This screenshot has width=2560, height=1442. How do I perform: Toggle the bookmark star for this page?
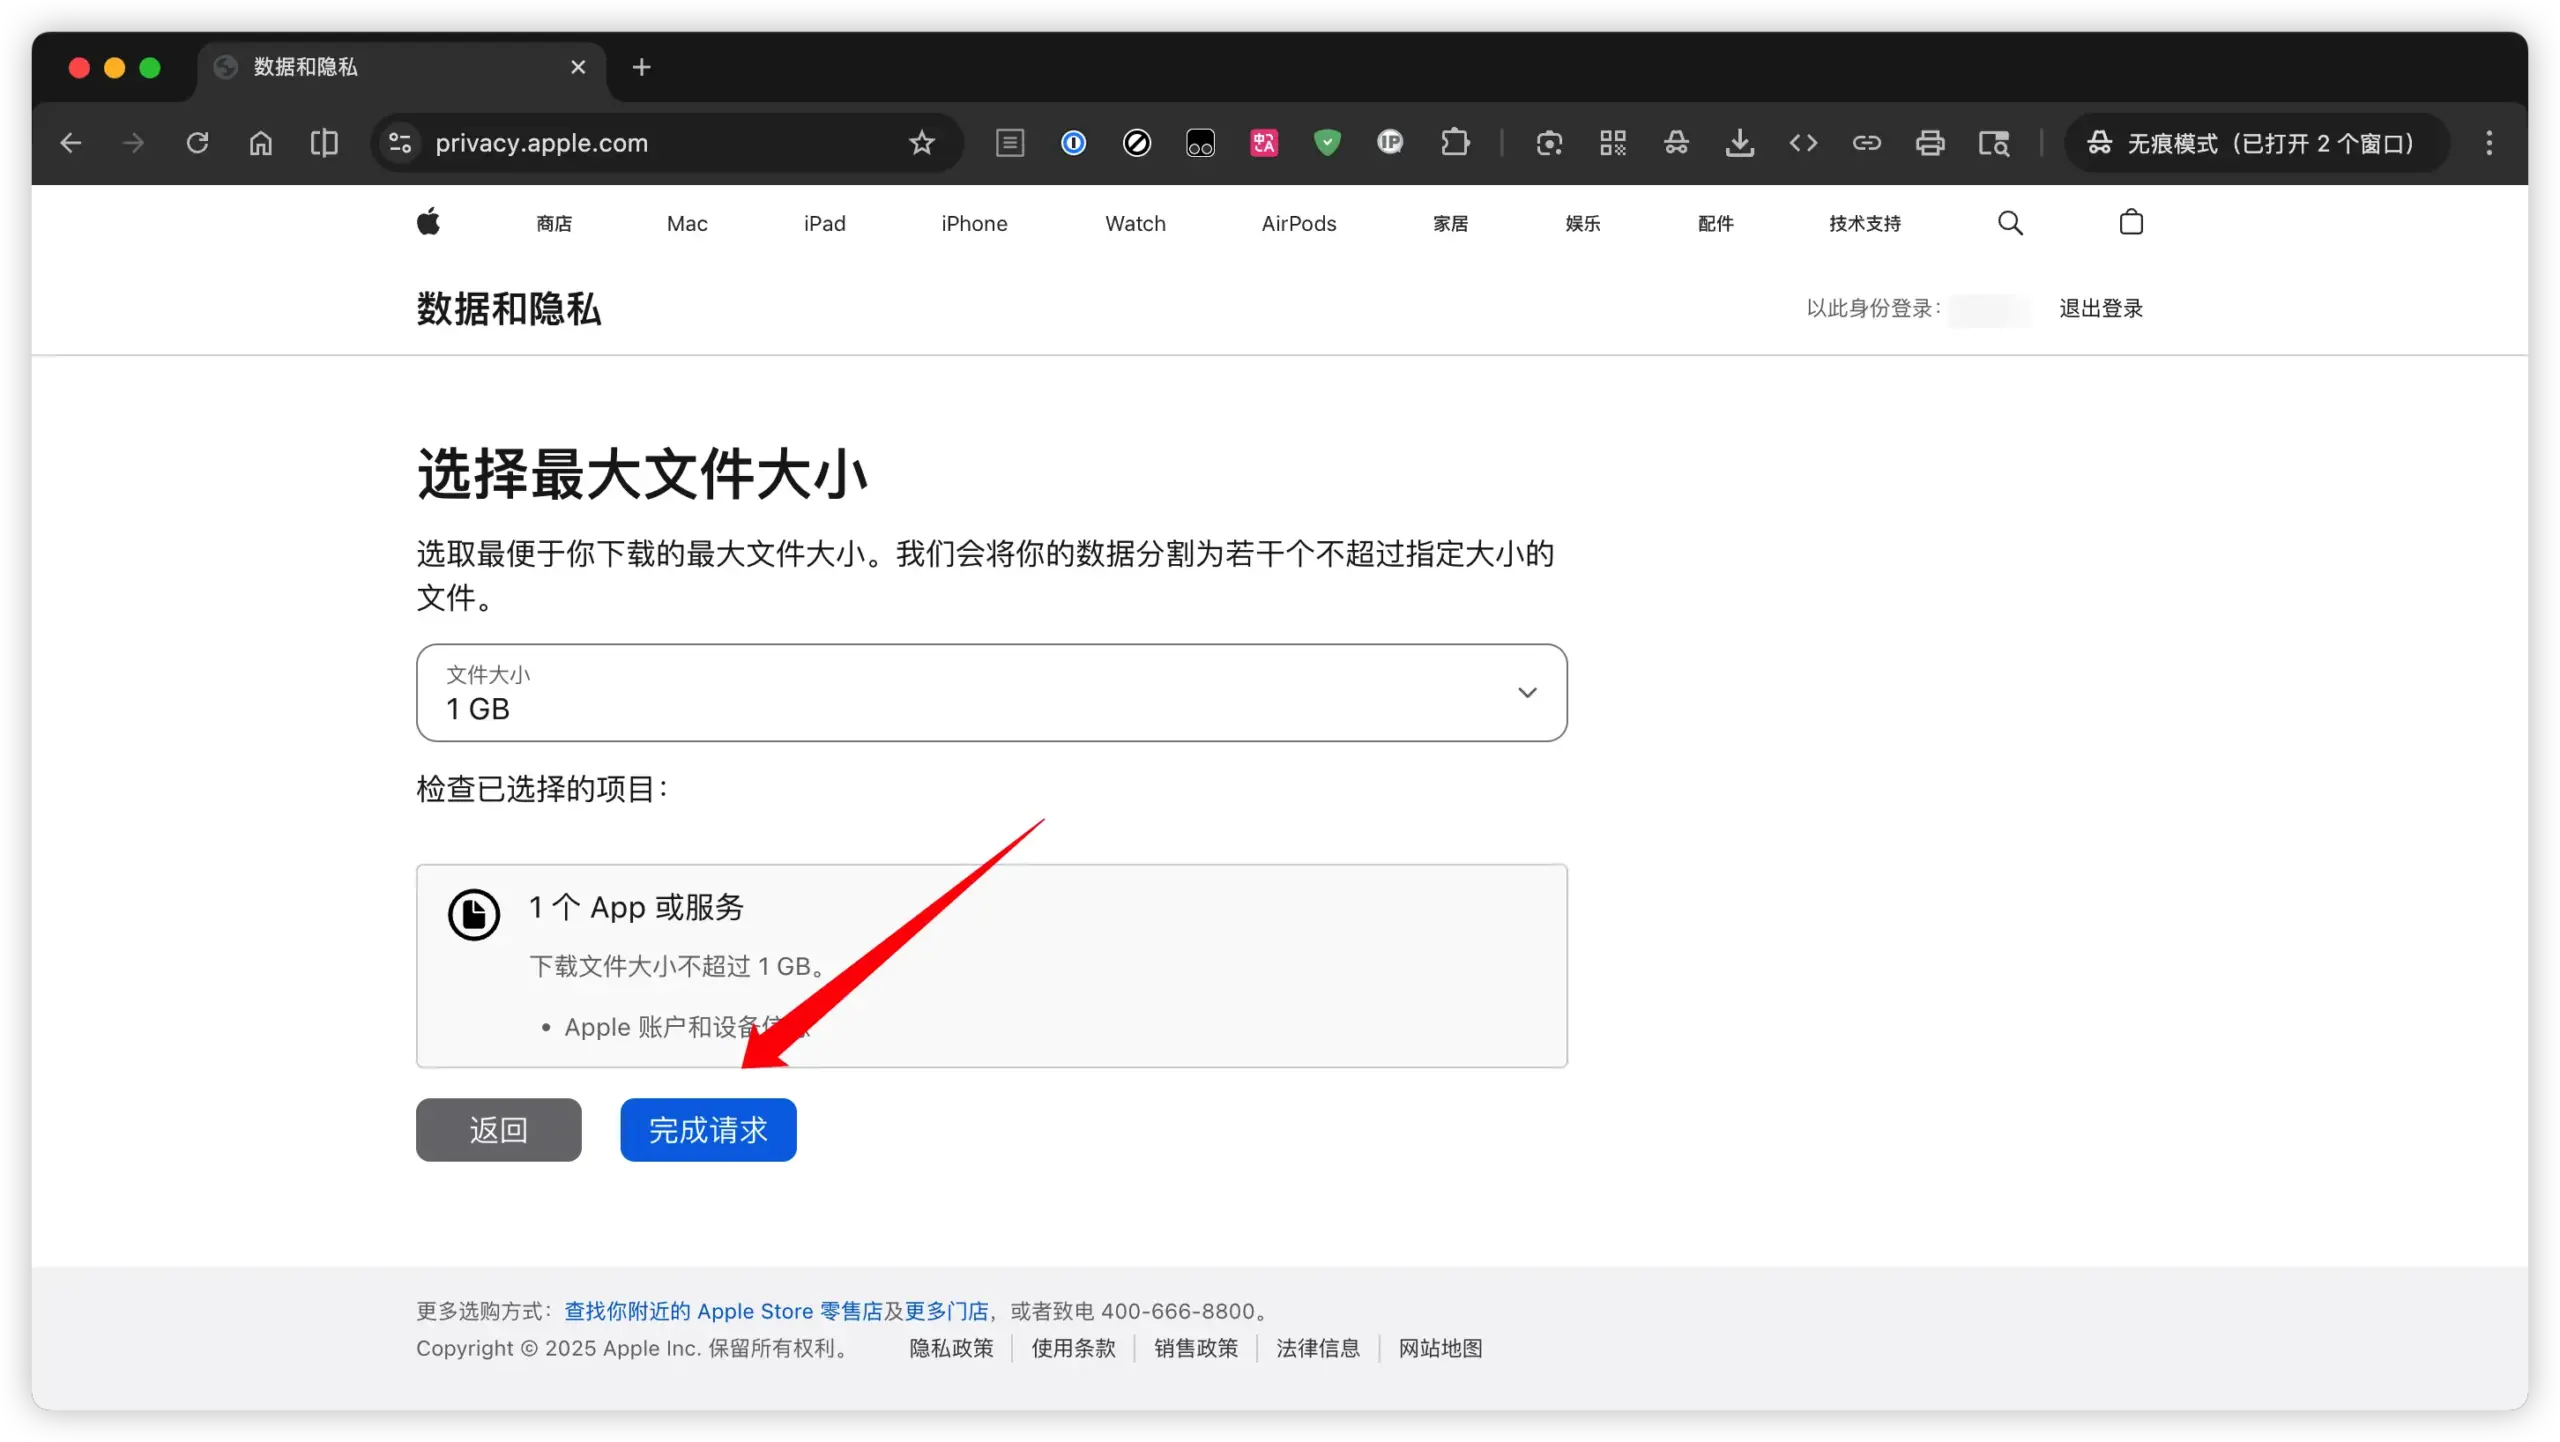[x=922, y=142]
